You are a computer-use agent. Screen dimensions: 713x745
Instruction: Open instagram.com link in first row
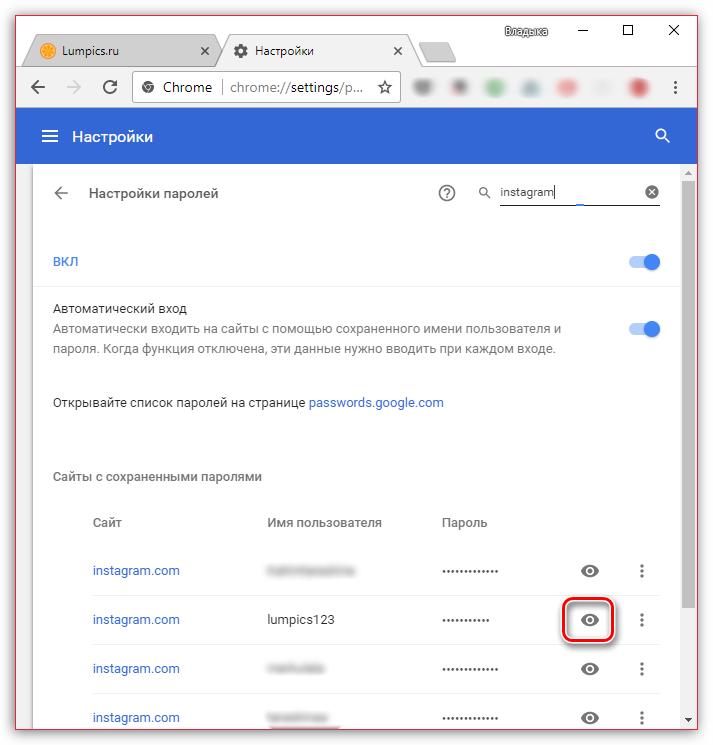point(136,571)
